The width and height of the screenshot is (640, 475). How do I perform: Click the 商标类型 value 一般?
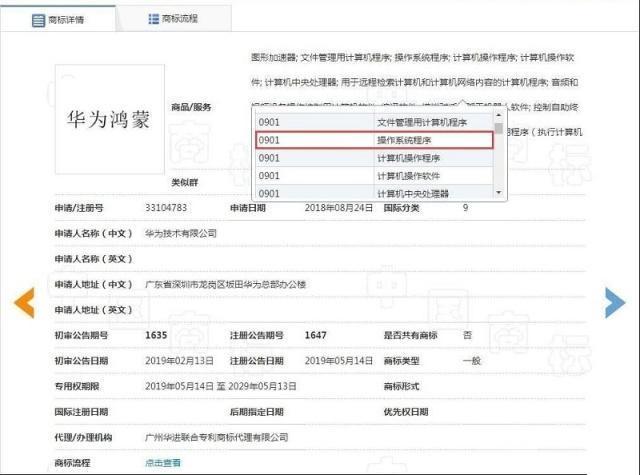(x=472, y=361)
